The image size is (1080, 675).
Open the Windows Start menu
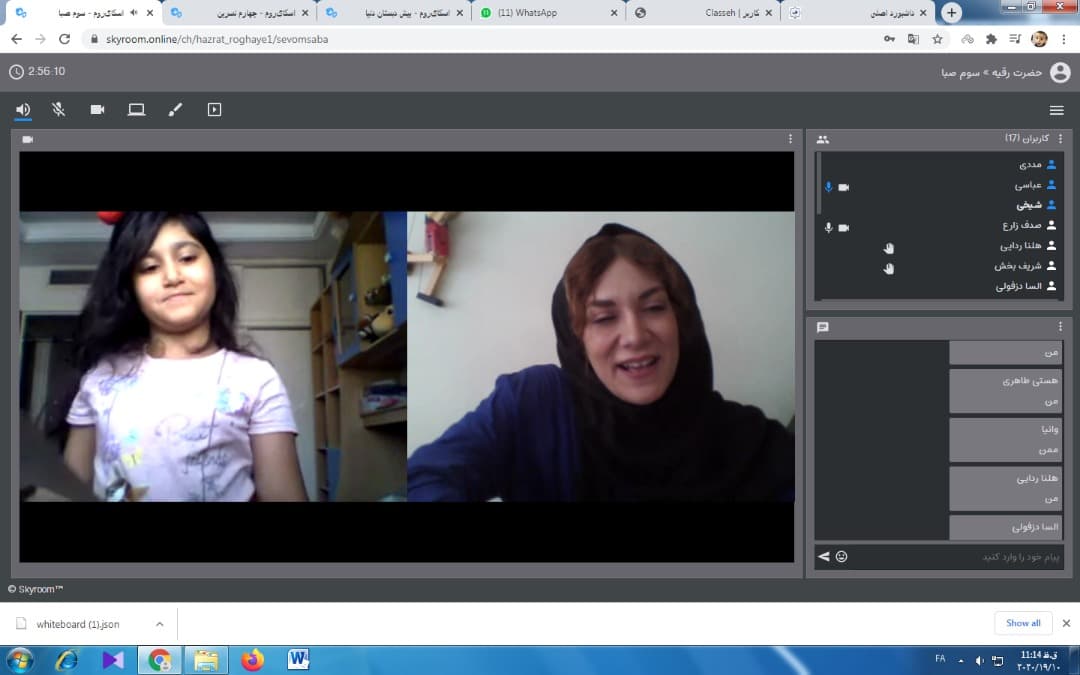click(19, 660)
